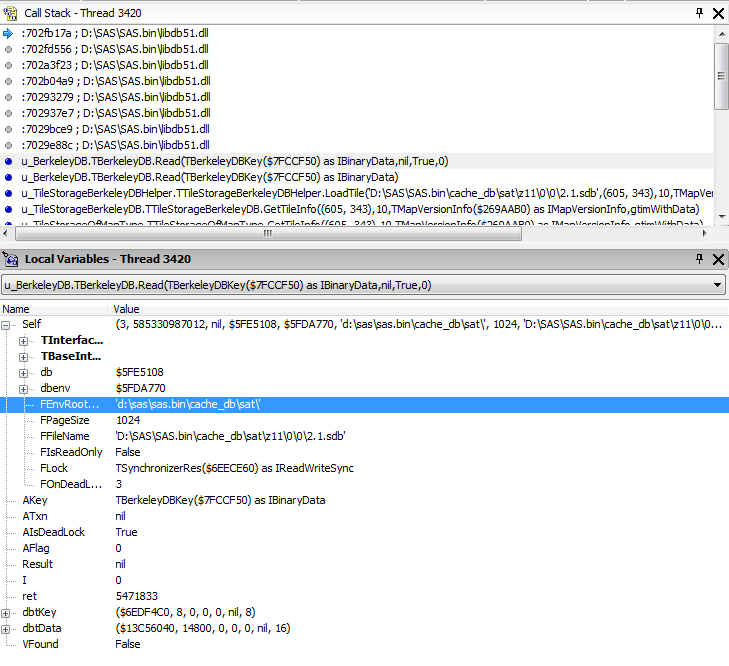Click the gray dot beside :702fd556 frame
729x666 pixels.
[8, 49]
